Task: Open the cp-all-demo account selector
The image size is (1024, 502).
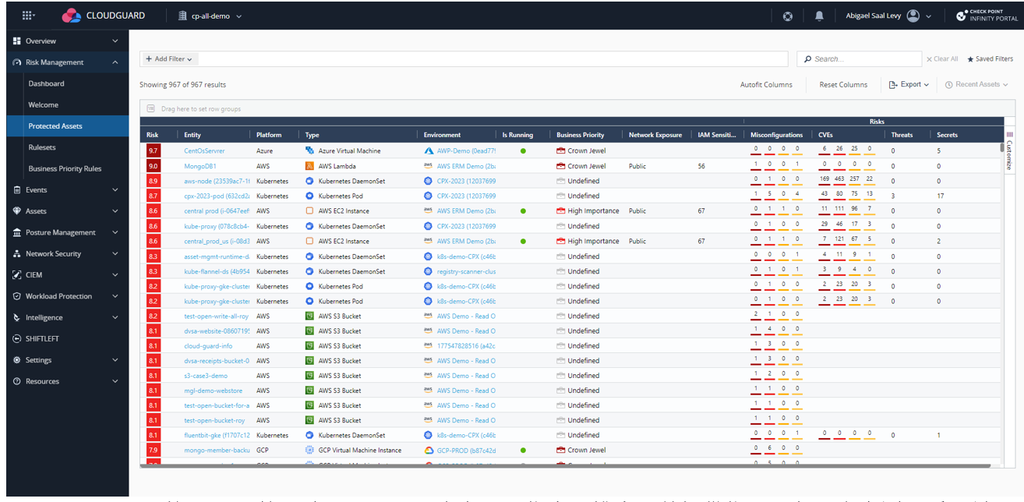Action: coord(209,16)
